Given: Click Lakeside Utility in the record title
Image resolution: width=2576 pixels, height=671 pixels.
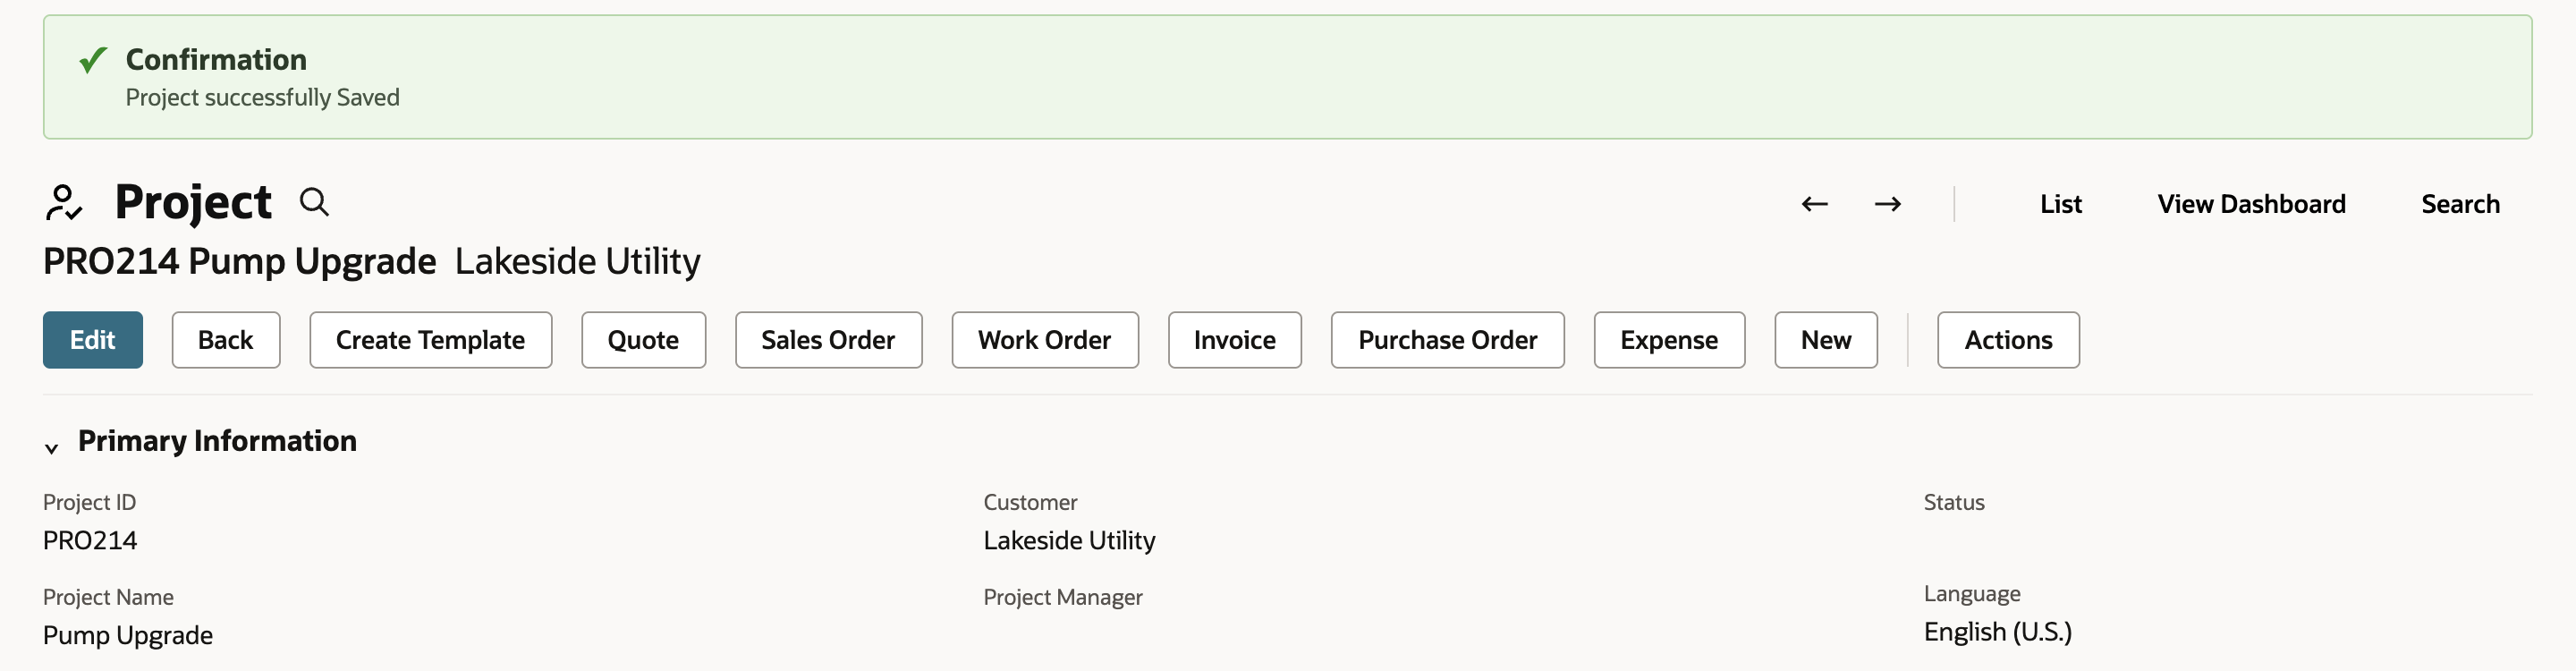Looking at the screenshot, I should (x=577, y=261).
